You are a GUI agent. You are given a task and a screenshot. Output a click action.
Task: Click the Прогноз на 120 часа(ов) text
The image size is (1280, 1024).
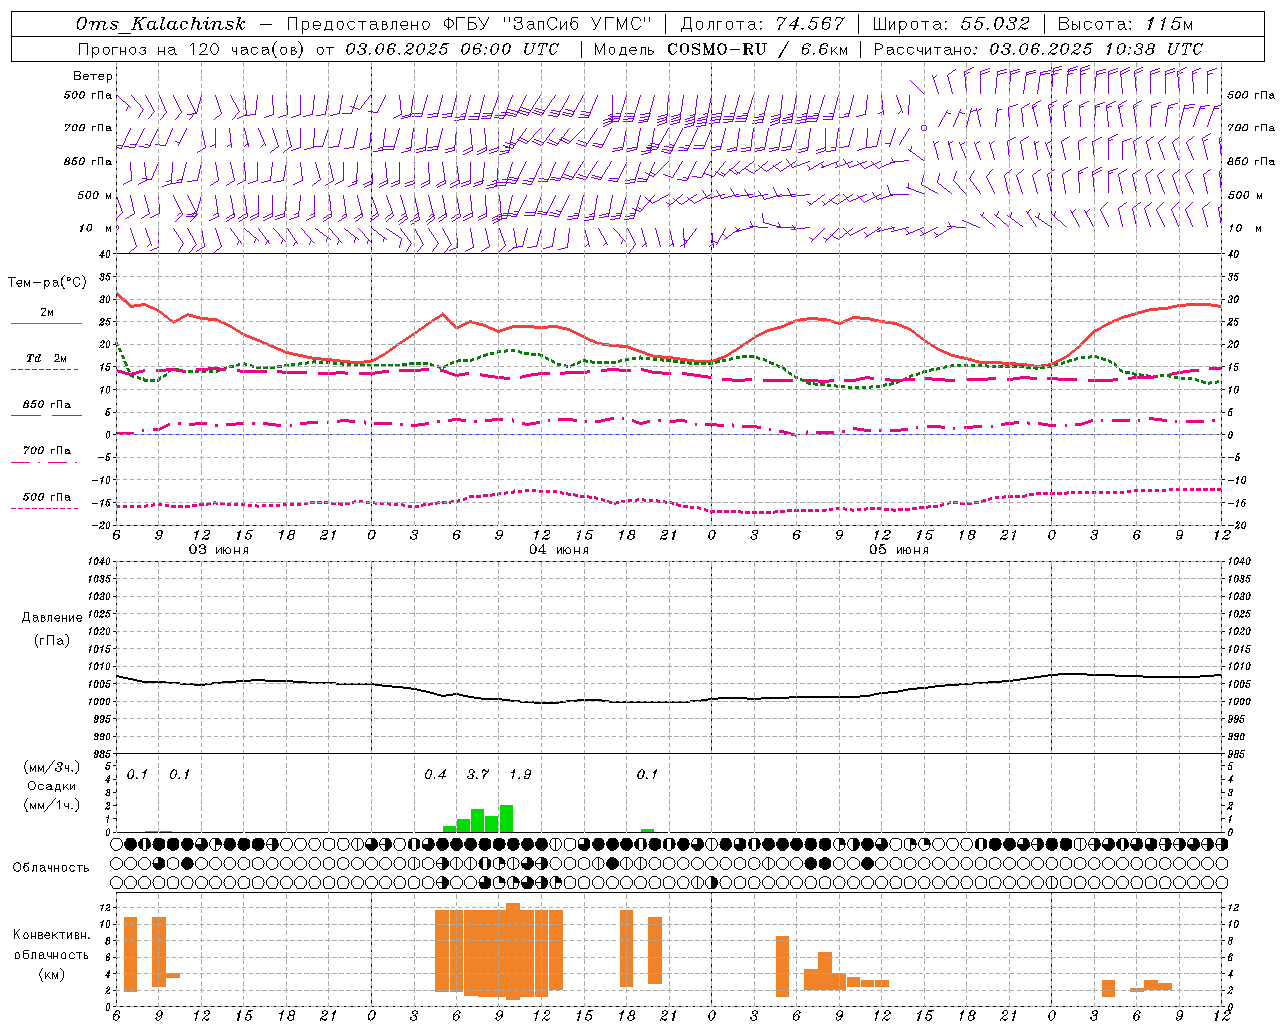192,49
